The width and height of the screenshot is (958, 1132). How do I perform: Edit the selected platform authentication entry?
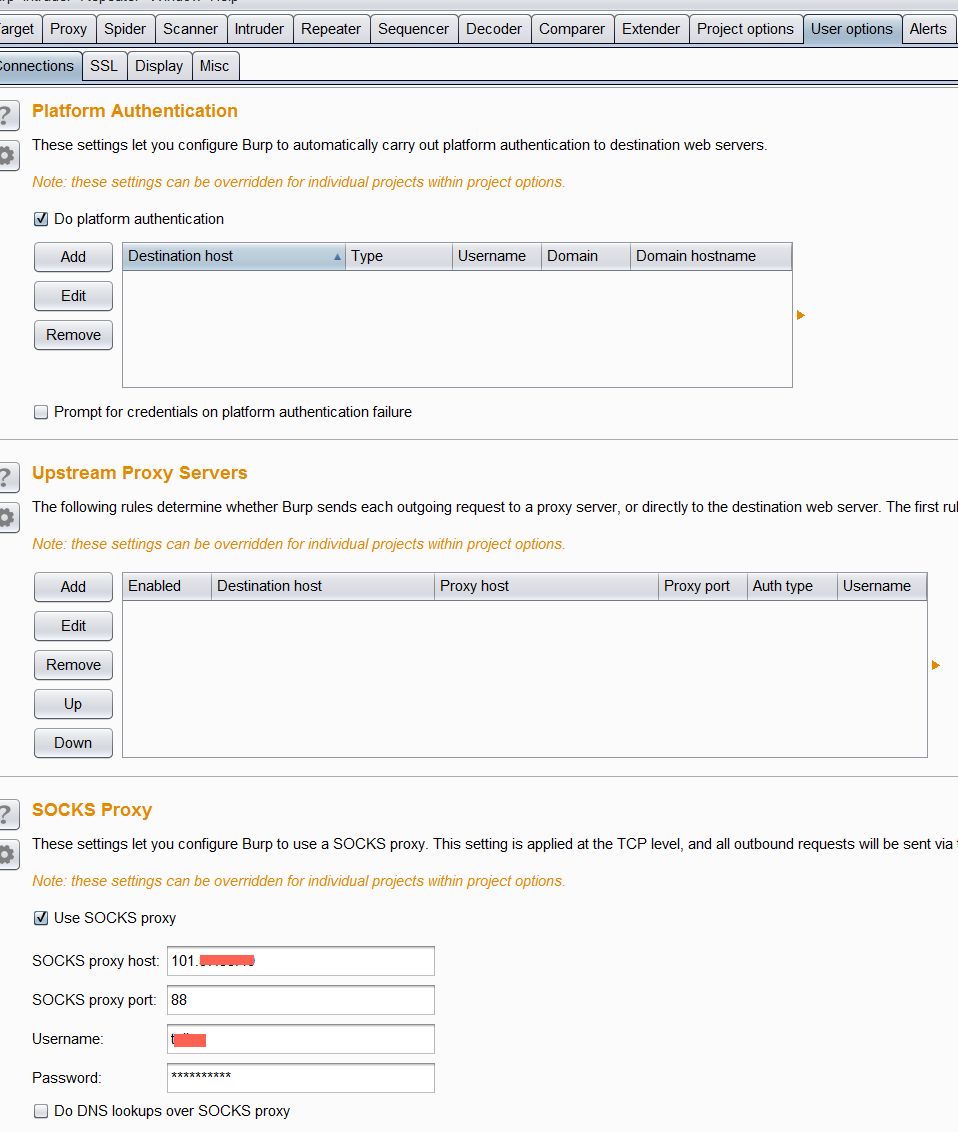click(74, 296)
